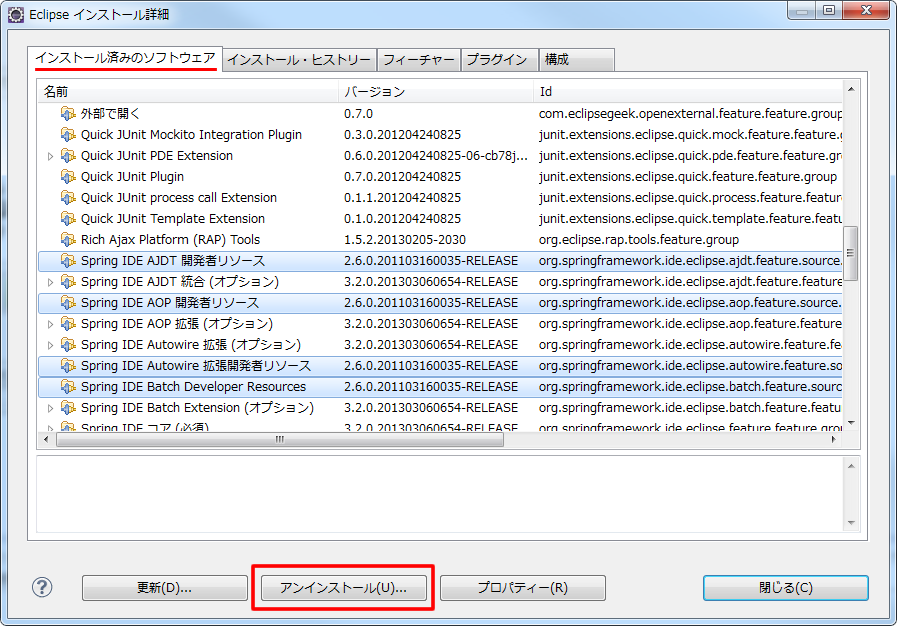Click the feature icon beside 外部で開く
The height and width of the screenshot is (626, 897).
point(68,113)
